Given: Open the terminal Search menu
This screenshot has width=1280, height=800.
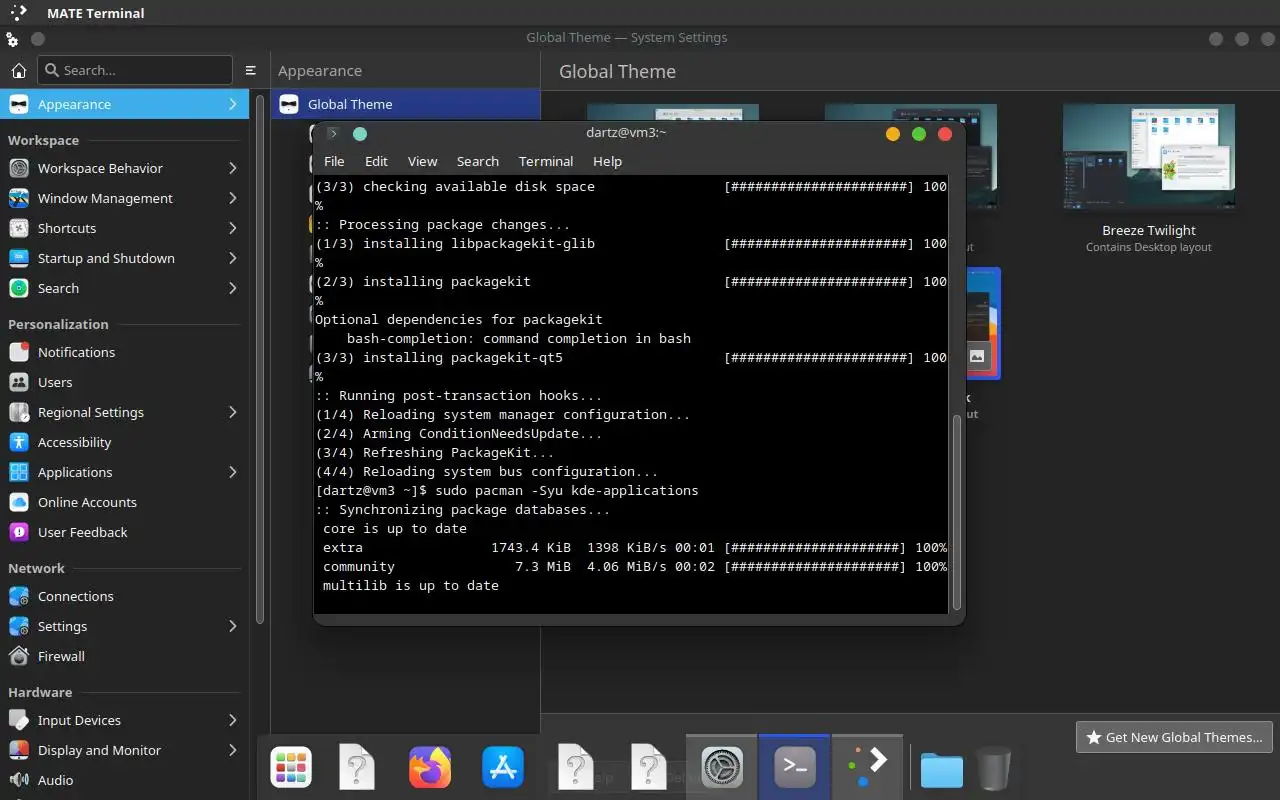Looking at the screenshot, I should coord(477,161).
